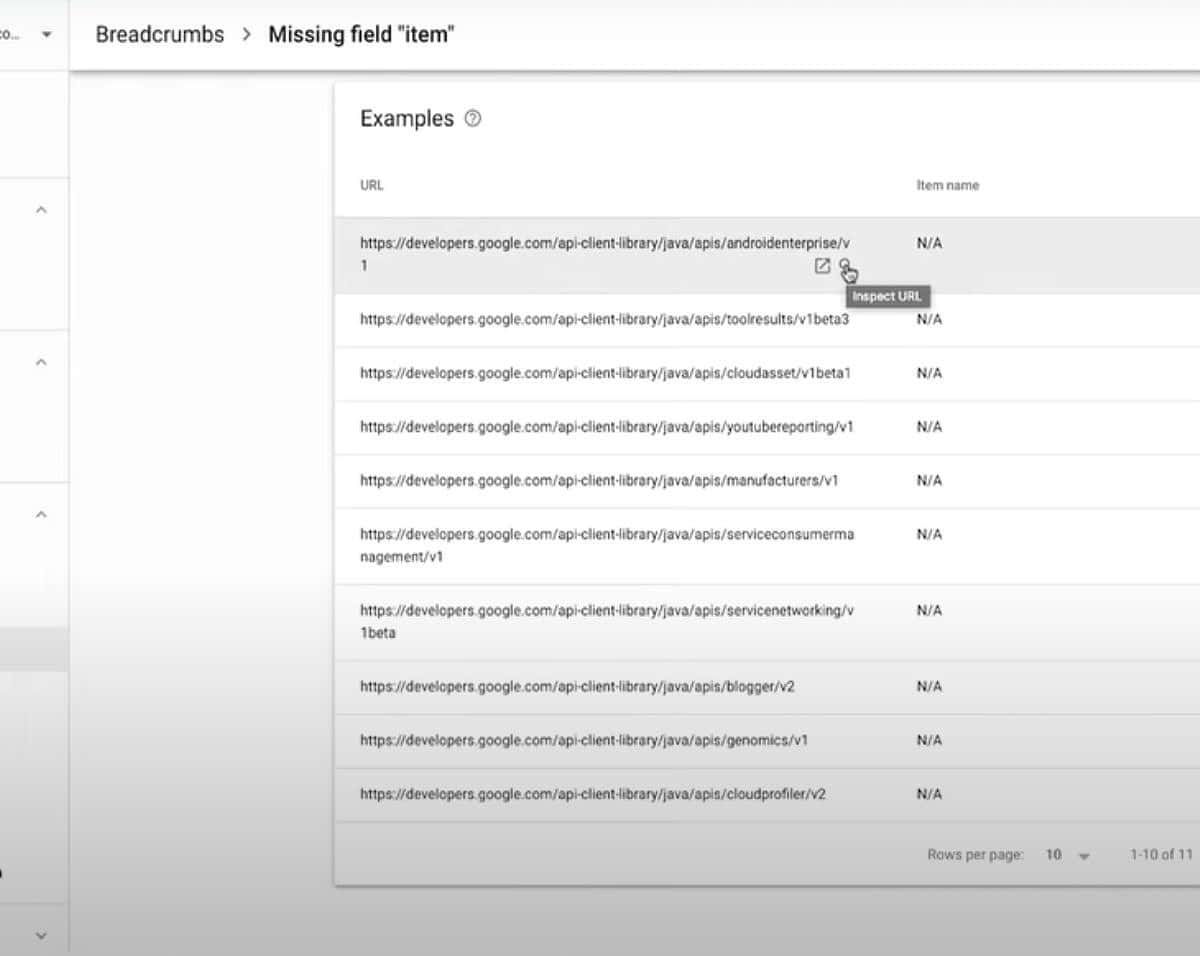Select the manufacturers/v1 URL row
The width and height of the screenshot is (1200, 956).
point(598,481)
